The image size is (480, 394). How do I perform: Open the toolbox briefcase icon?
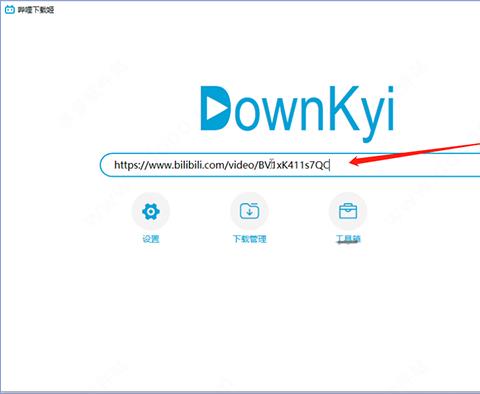pos(348,211)
